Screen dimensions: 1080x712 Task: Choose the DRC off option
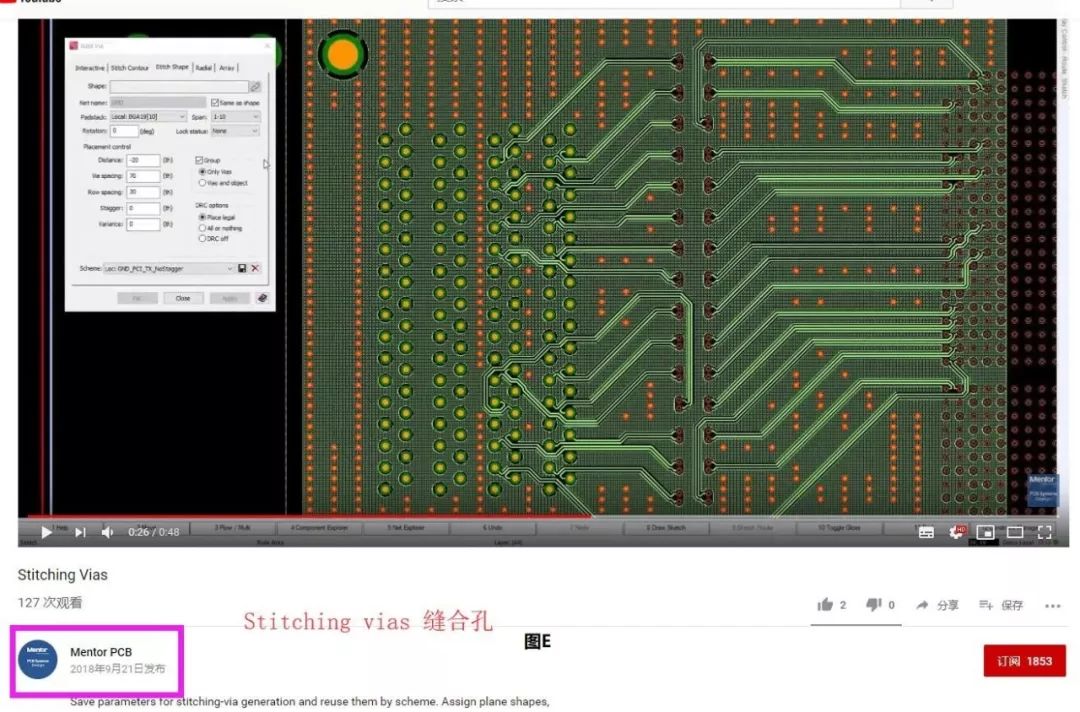click(202, 239)
